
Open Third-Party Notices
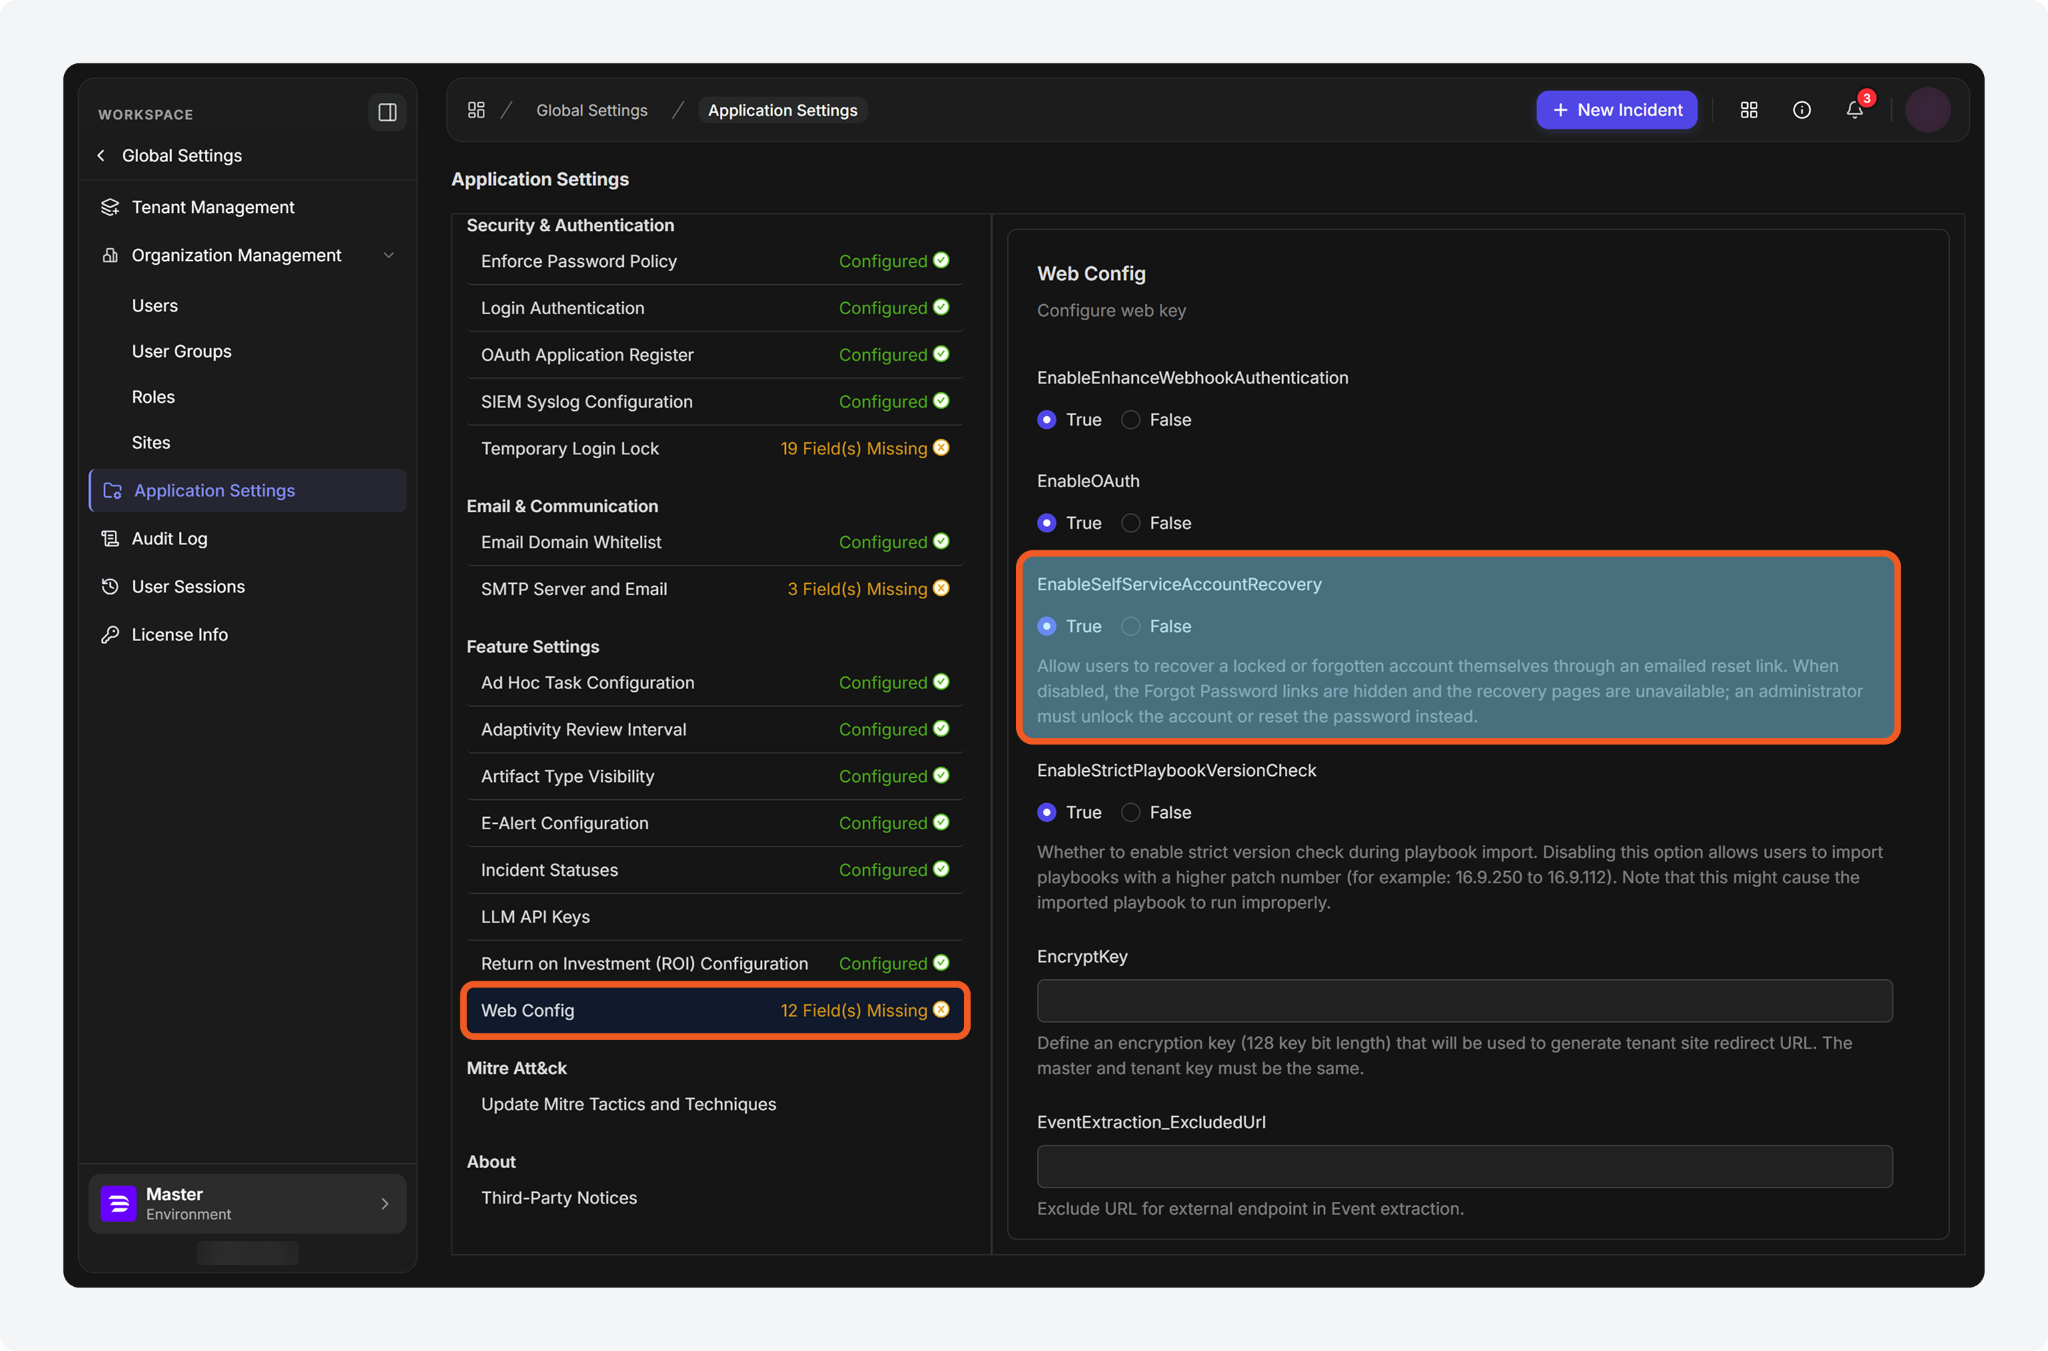pos(559,1197)
